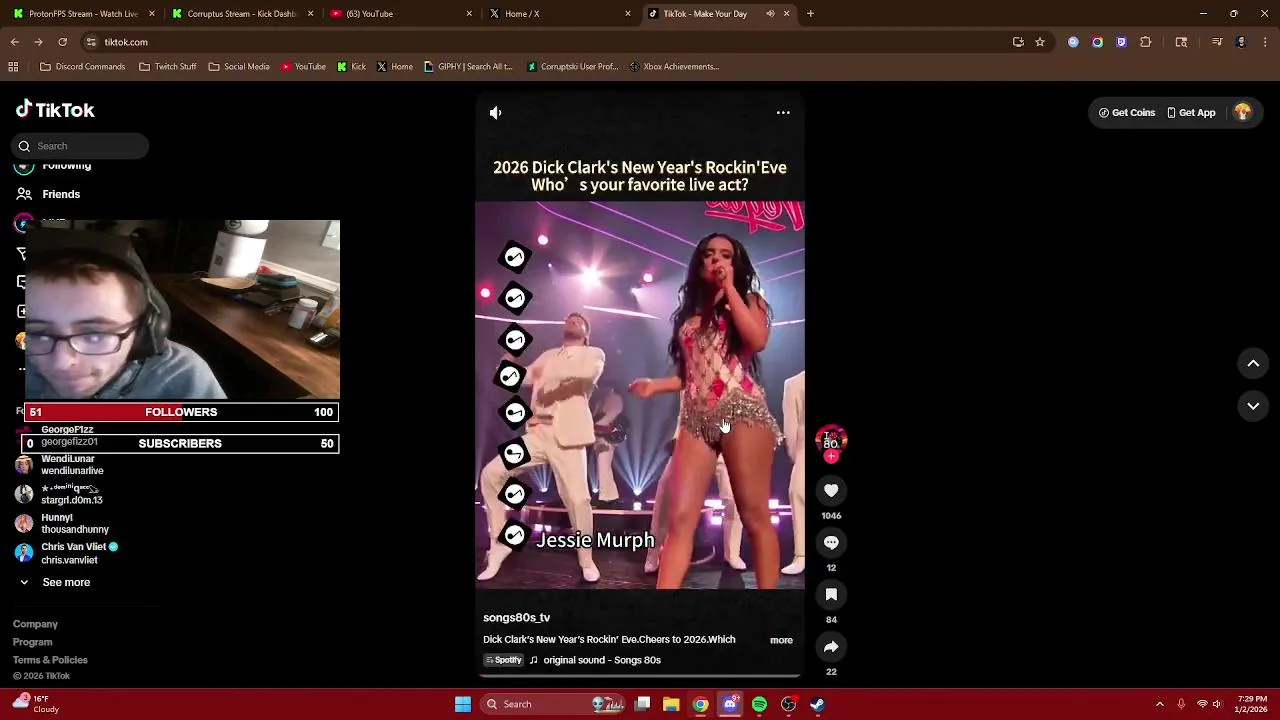1280x720 pixels.
Task: Open Steam from the taskbar
Action: [817, 704]
